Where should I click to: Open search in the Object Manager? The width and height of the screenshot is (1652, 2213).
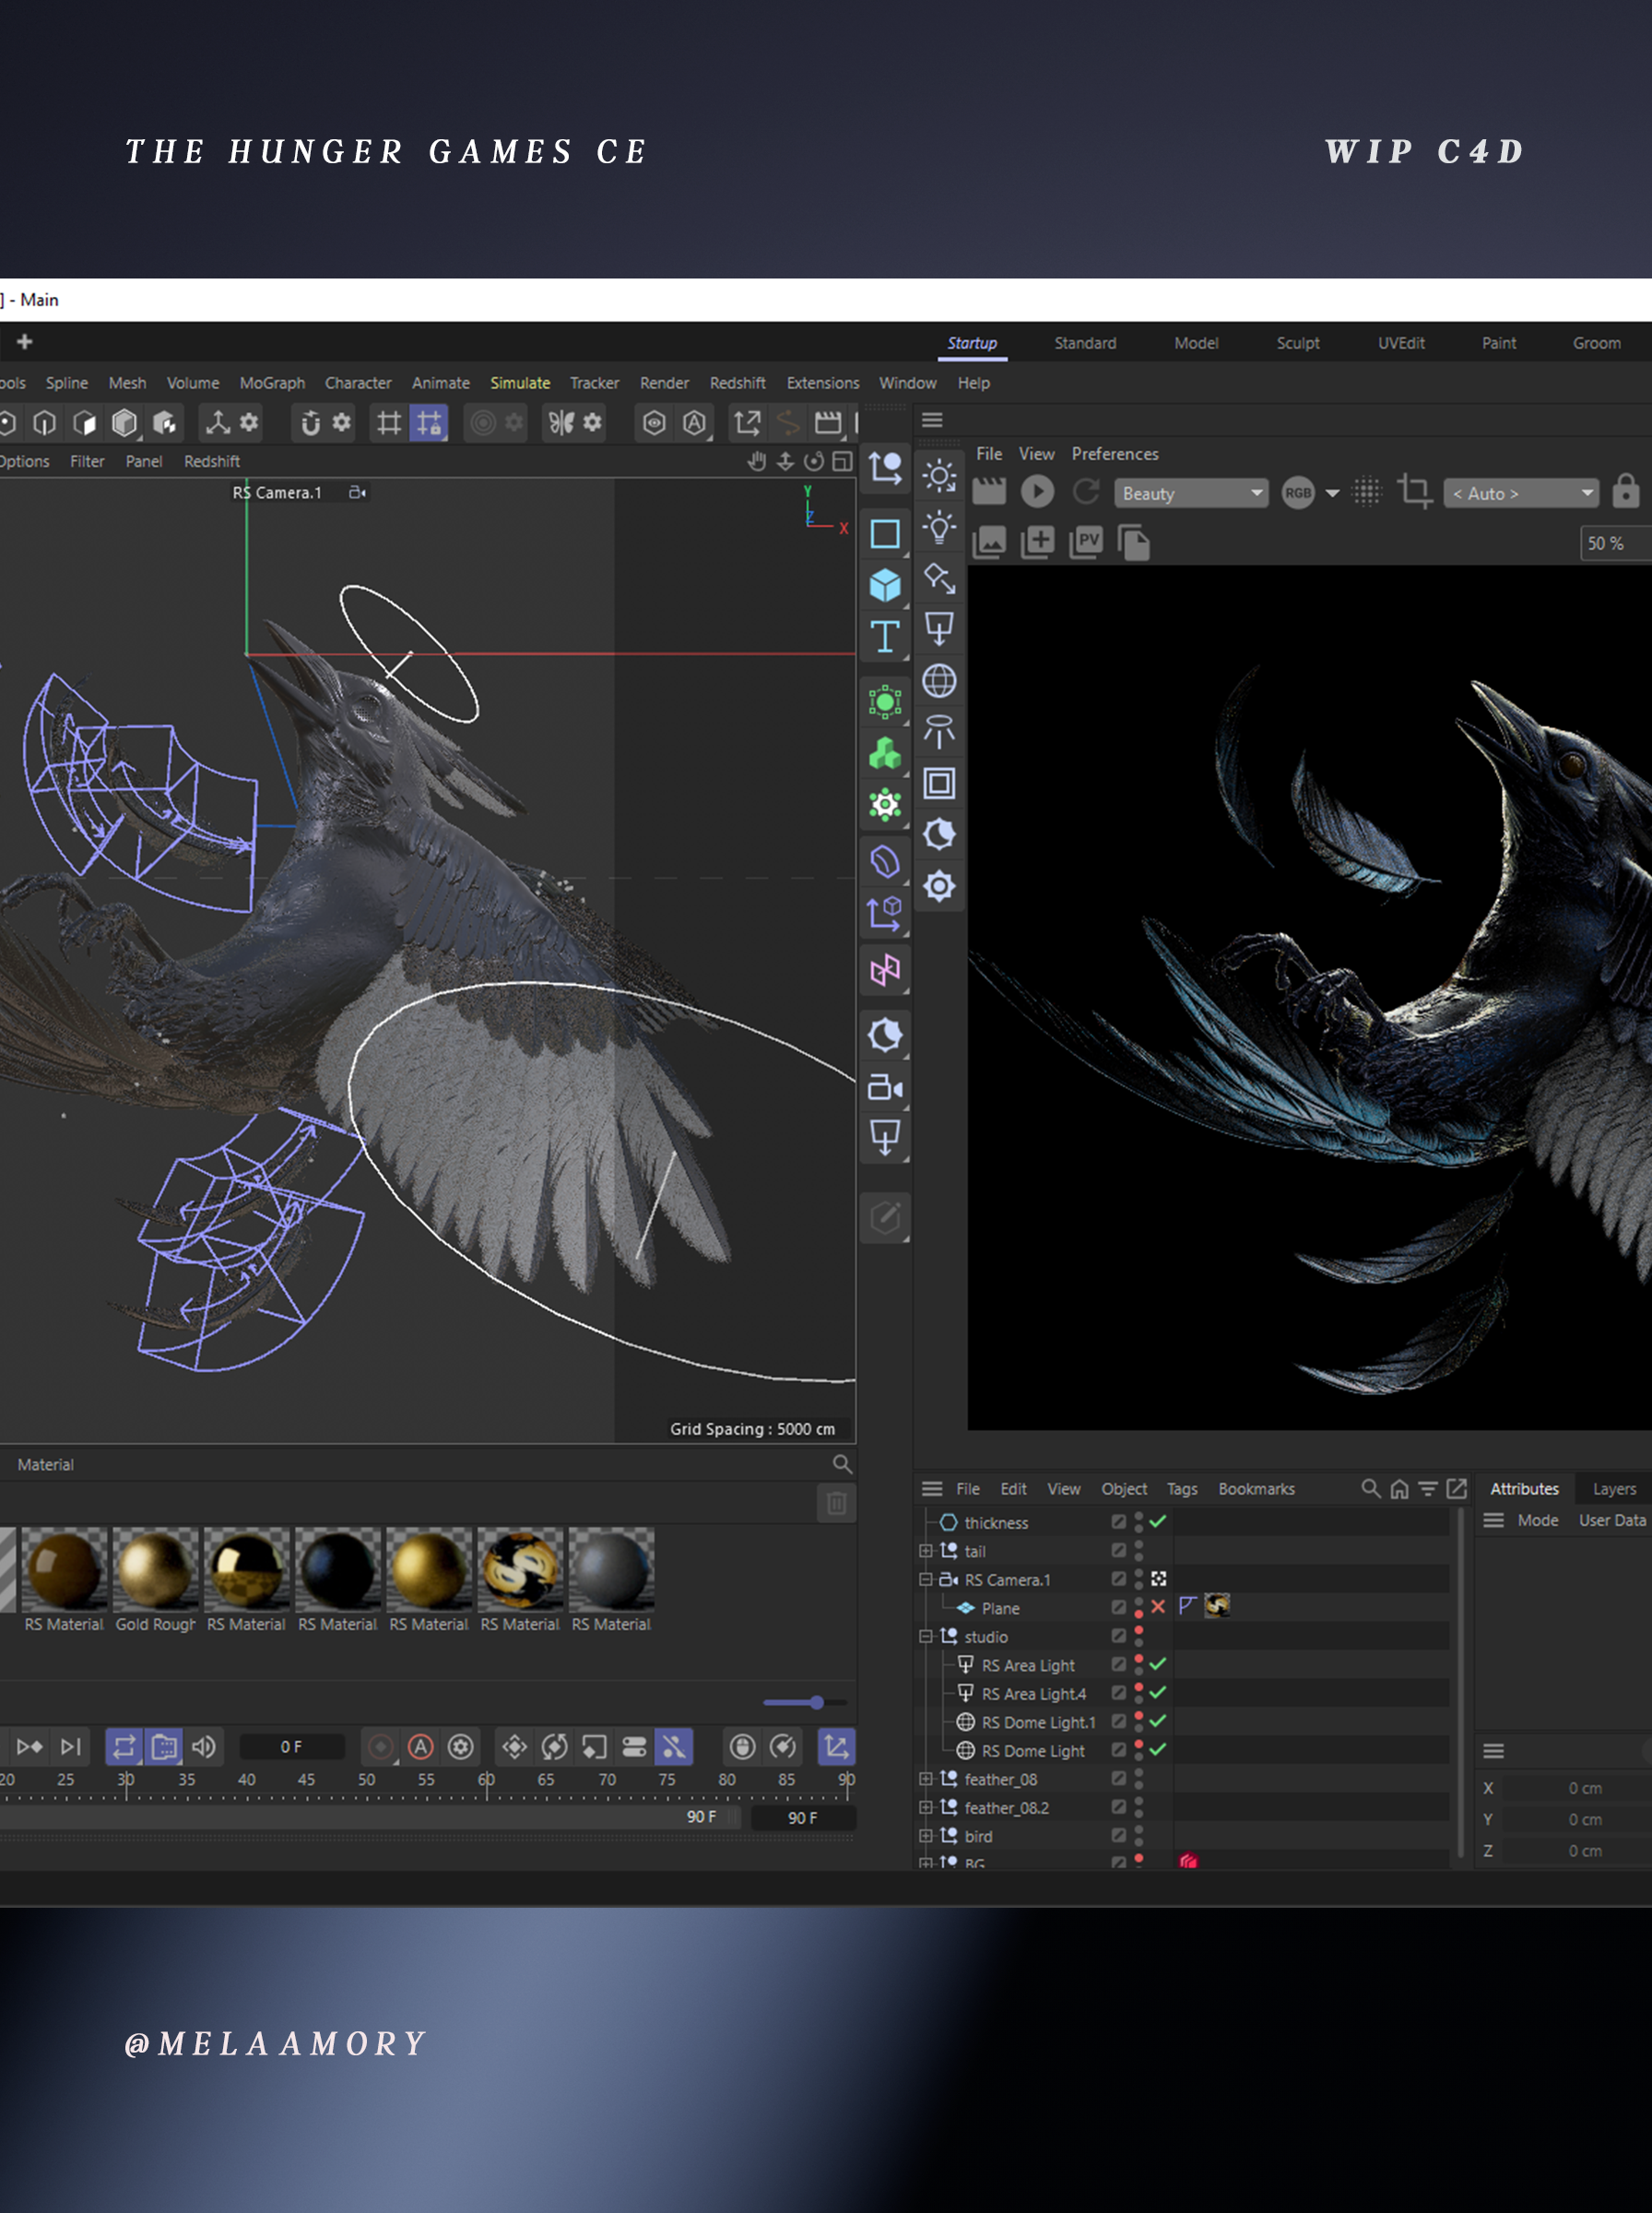[1370, 1488]
